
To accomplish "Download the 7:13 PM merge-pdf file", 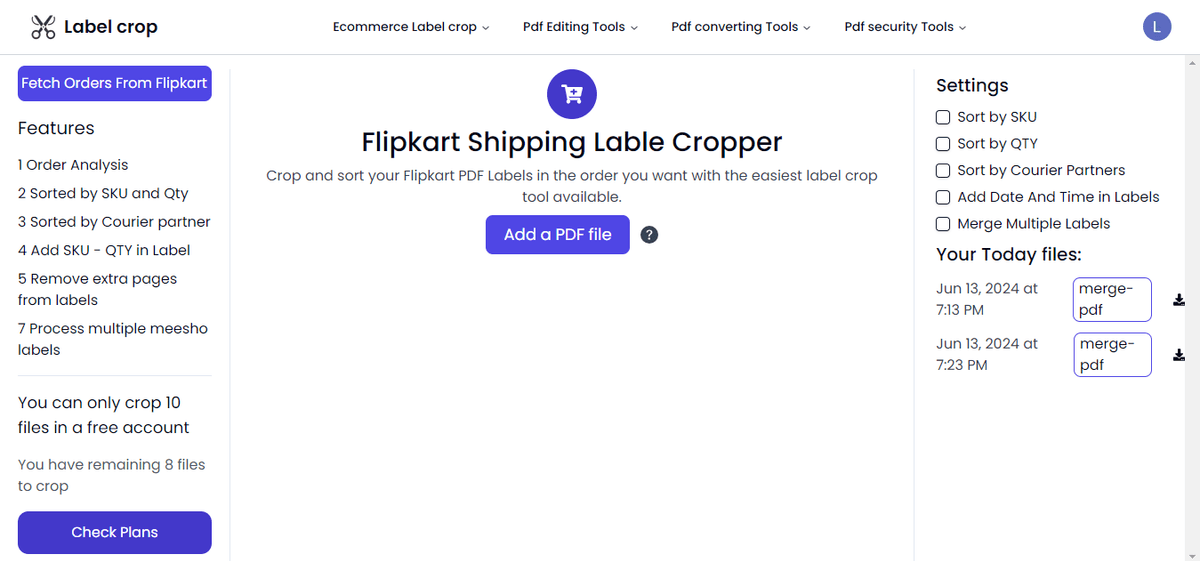I will coord(1179,300).
